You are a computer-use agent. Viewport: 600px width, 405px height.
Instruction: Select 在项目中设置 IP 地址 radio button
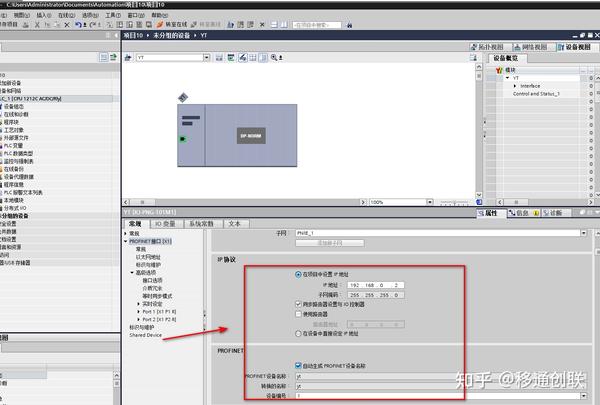coord(298,274)
